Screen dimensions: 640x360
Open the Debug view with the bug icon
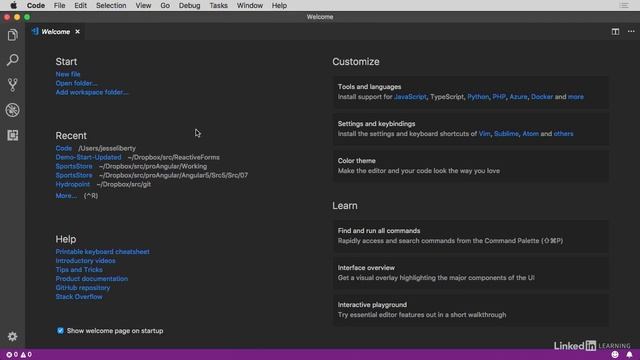pos(13,110)
